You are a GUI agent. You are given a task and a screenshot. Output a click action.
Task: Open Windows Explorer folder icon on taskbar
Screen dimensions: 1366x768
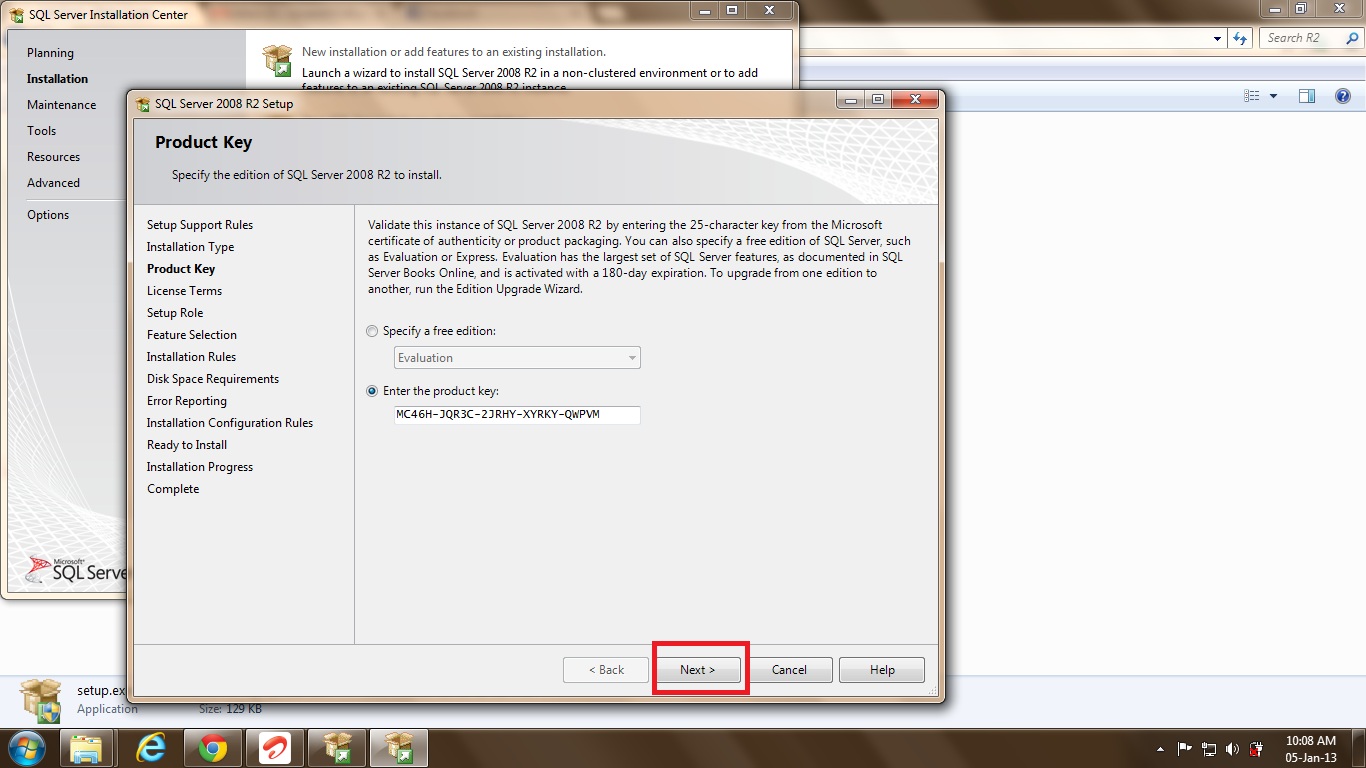pyautogui.click(x=87, y=748)
